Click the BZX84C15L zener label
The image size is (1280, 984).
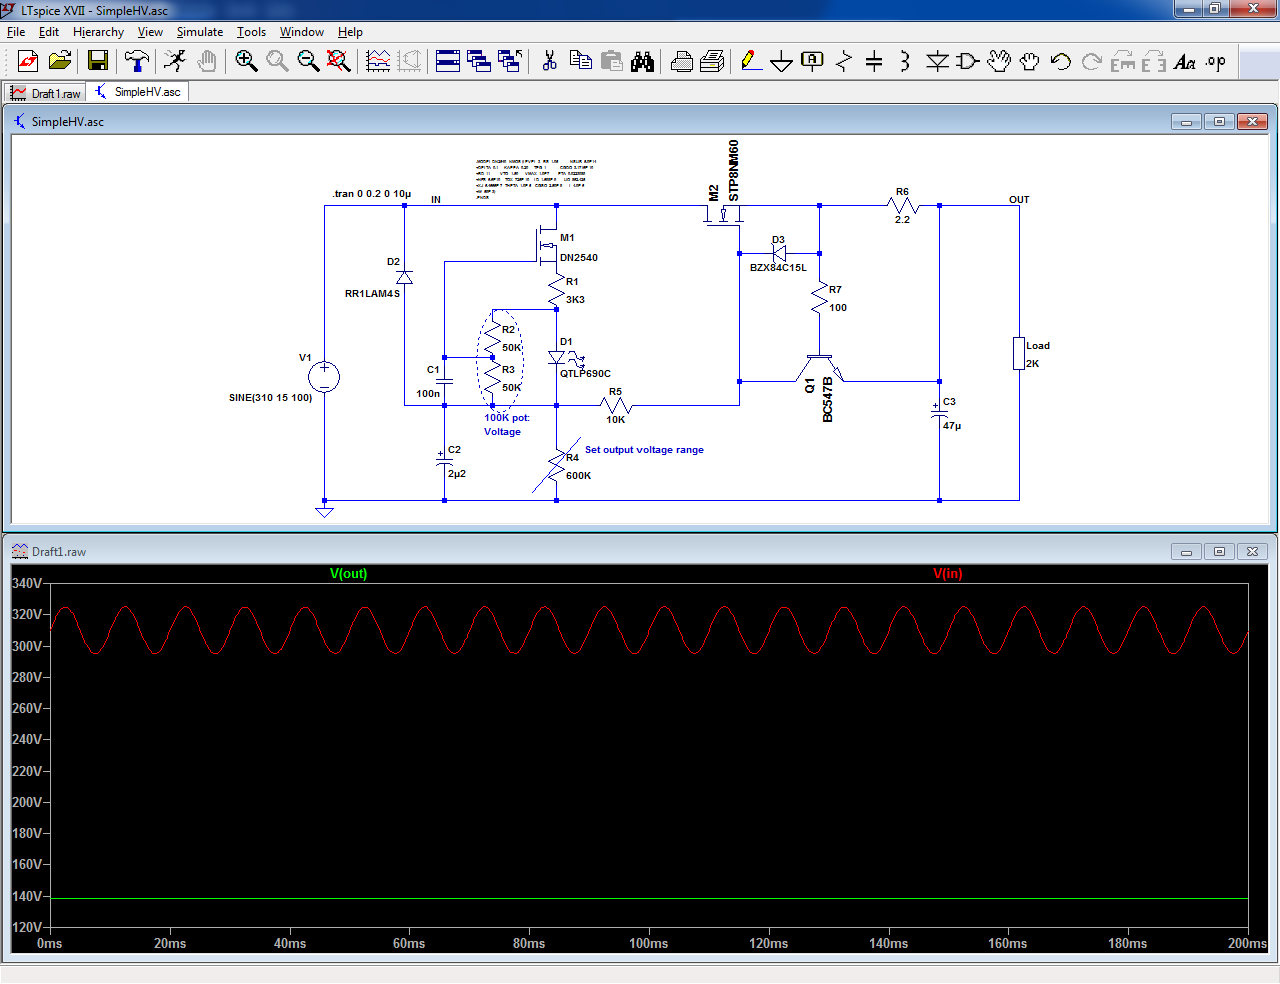778,268
